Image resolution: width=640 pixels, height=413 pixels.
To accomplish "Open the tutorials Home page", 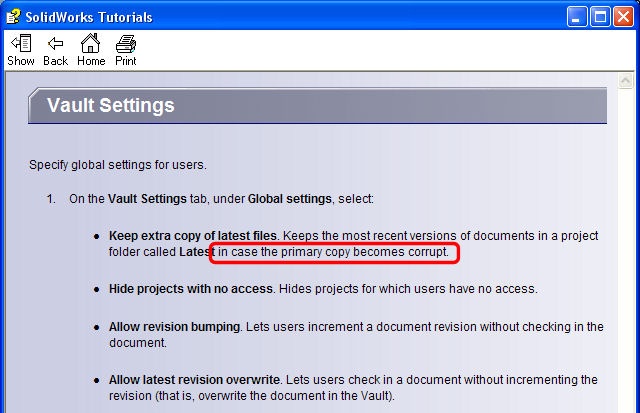I will click(x=91, y=50).
